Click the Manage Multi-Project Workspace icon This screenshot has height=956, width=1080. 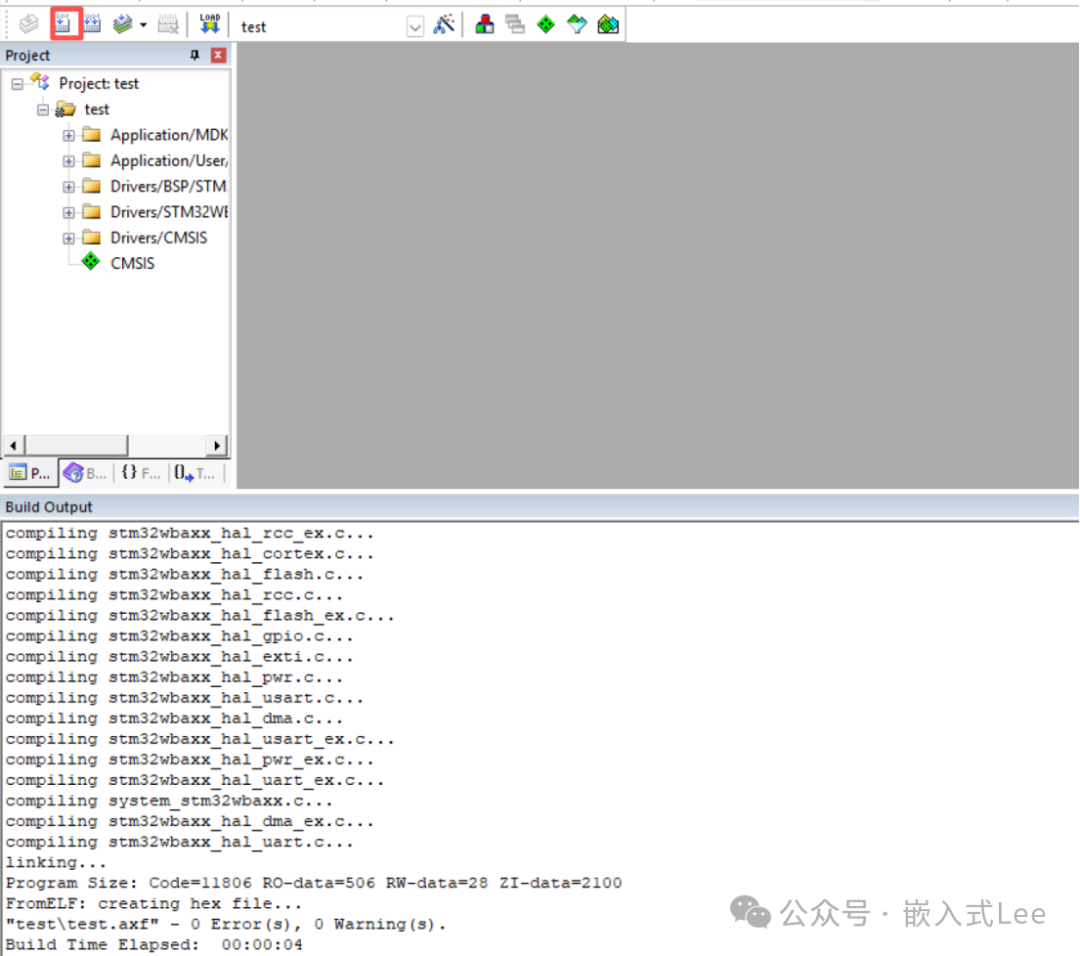pyautogui.click(x=515, y=25)
